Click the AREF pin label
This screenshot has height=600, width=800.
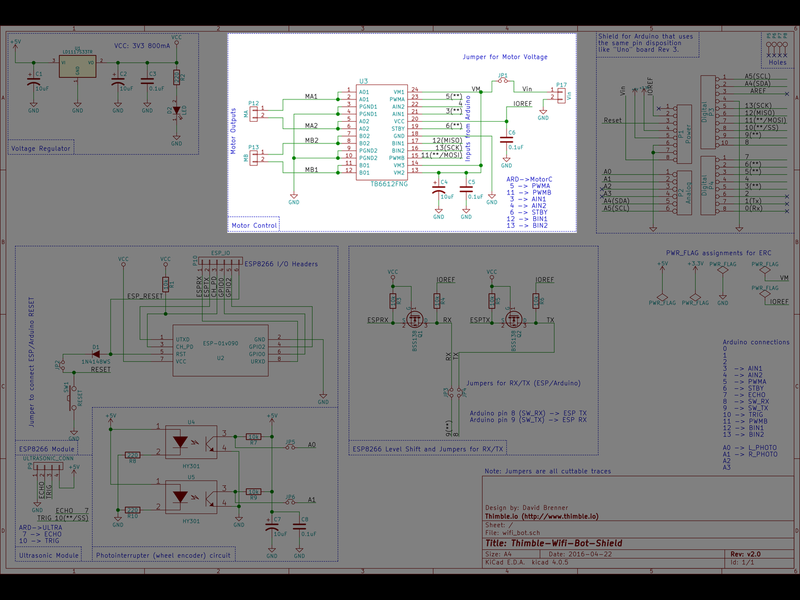point(758,91)
